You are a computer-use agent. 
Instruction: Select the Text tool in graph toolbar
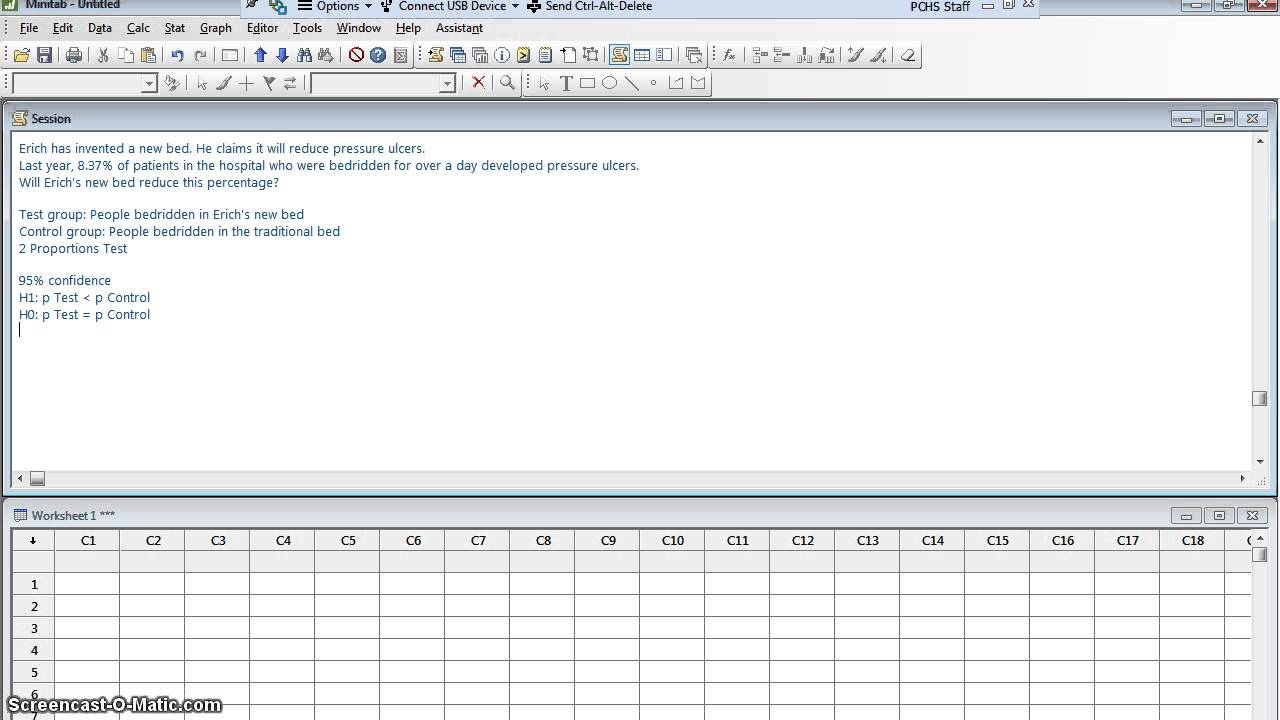click(x=566, y=84)
